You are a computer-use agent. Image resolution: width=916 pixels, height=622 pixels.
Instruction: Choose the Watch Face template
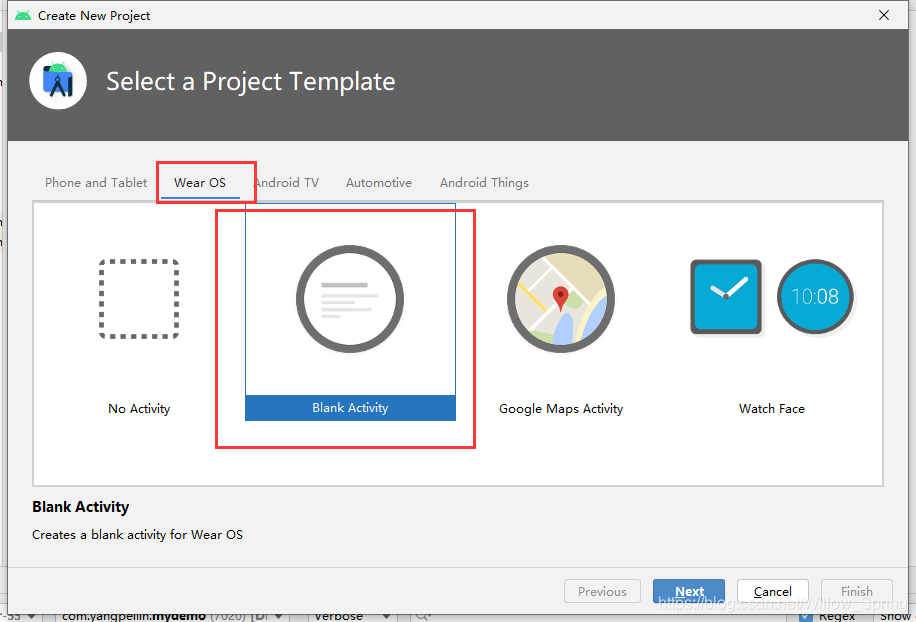[772, 312]
